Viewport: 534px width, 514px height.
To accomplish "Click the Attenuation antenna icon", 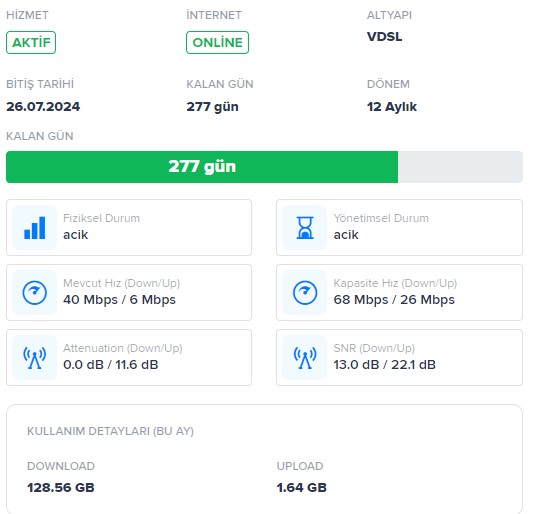I will (x=34, y=358).
